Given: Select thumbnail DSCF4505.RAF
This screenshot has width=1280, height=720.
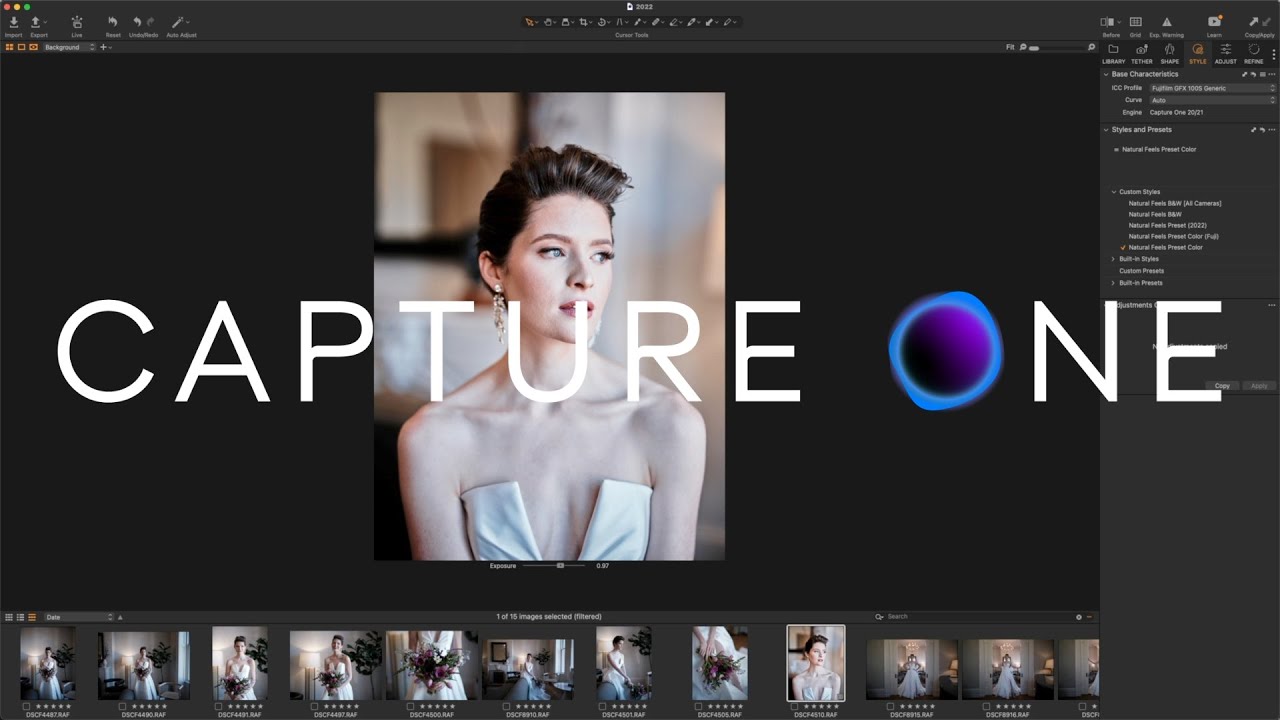Looking at the screenshot, I should [x=720, y=663].
